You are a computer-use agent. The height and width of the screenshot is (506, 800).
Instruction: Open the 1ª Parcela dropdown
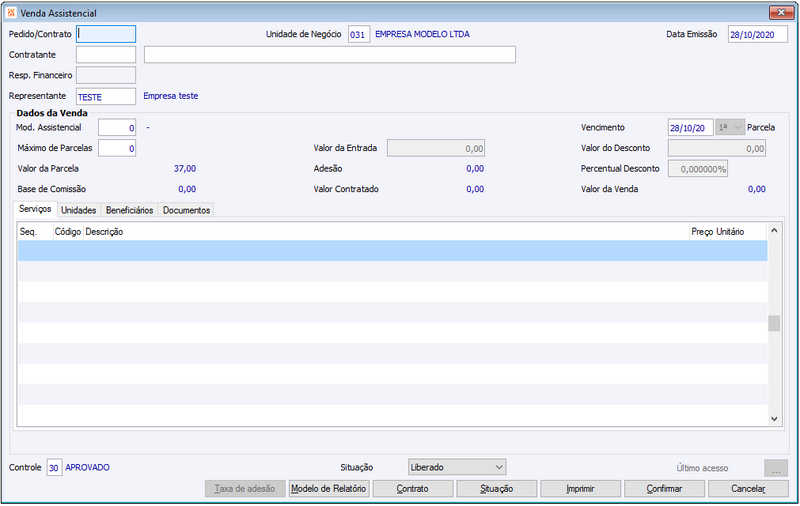pos(730,128)
